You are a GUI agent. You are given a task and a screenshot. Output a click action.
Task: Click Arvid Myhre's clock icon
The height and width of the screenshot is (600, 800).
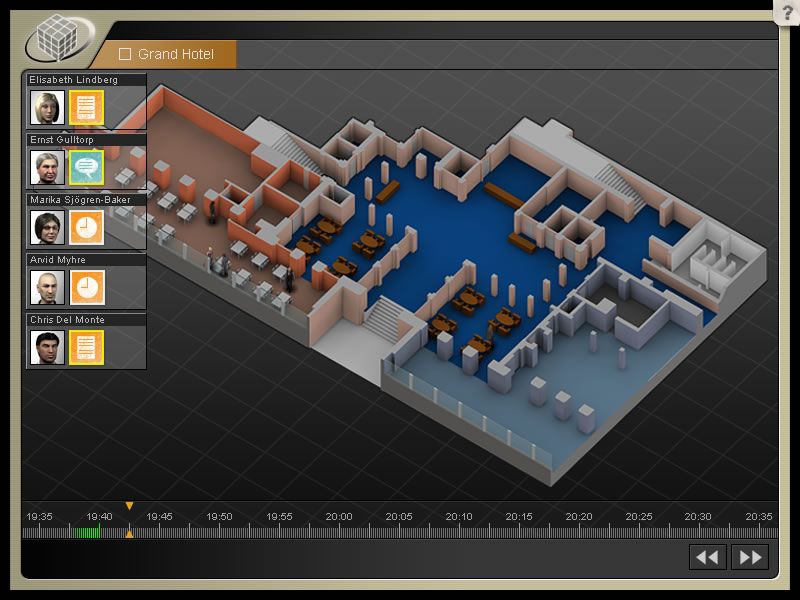(x=87, y=287)
